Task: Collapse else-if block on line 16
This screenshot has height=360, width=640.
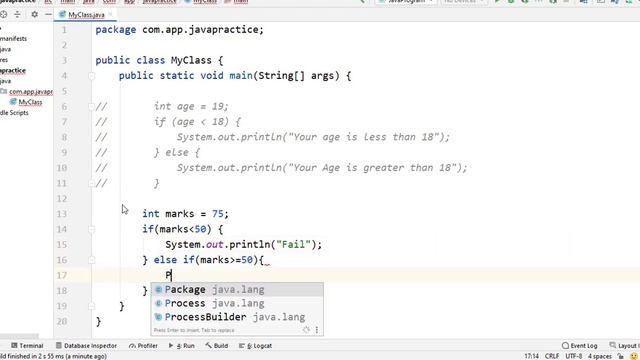Action: coord(91,260)
